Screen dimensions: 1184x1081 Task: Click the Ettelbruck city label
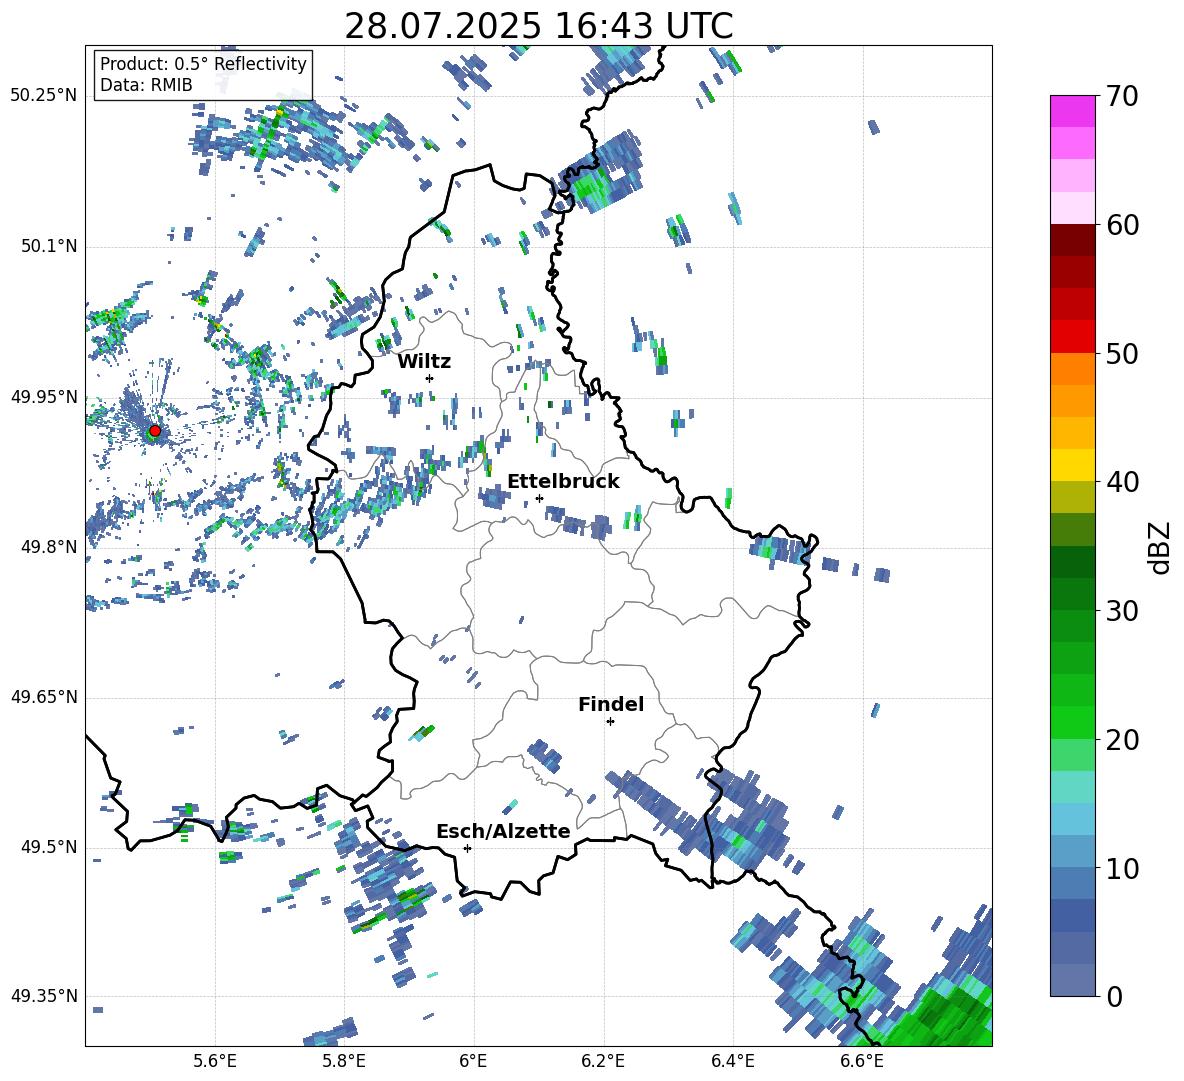click(x=563, y=482)
